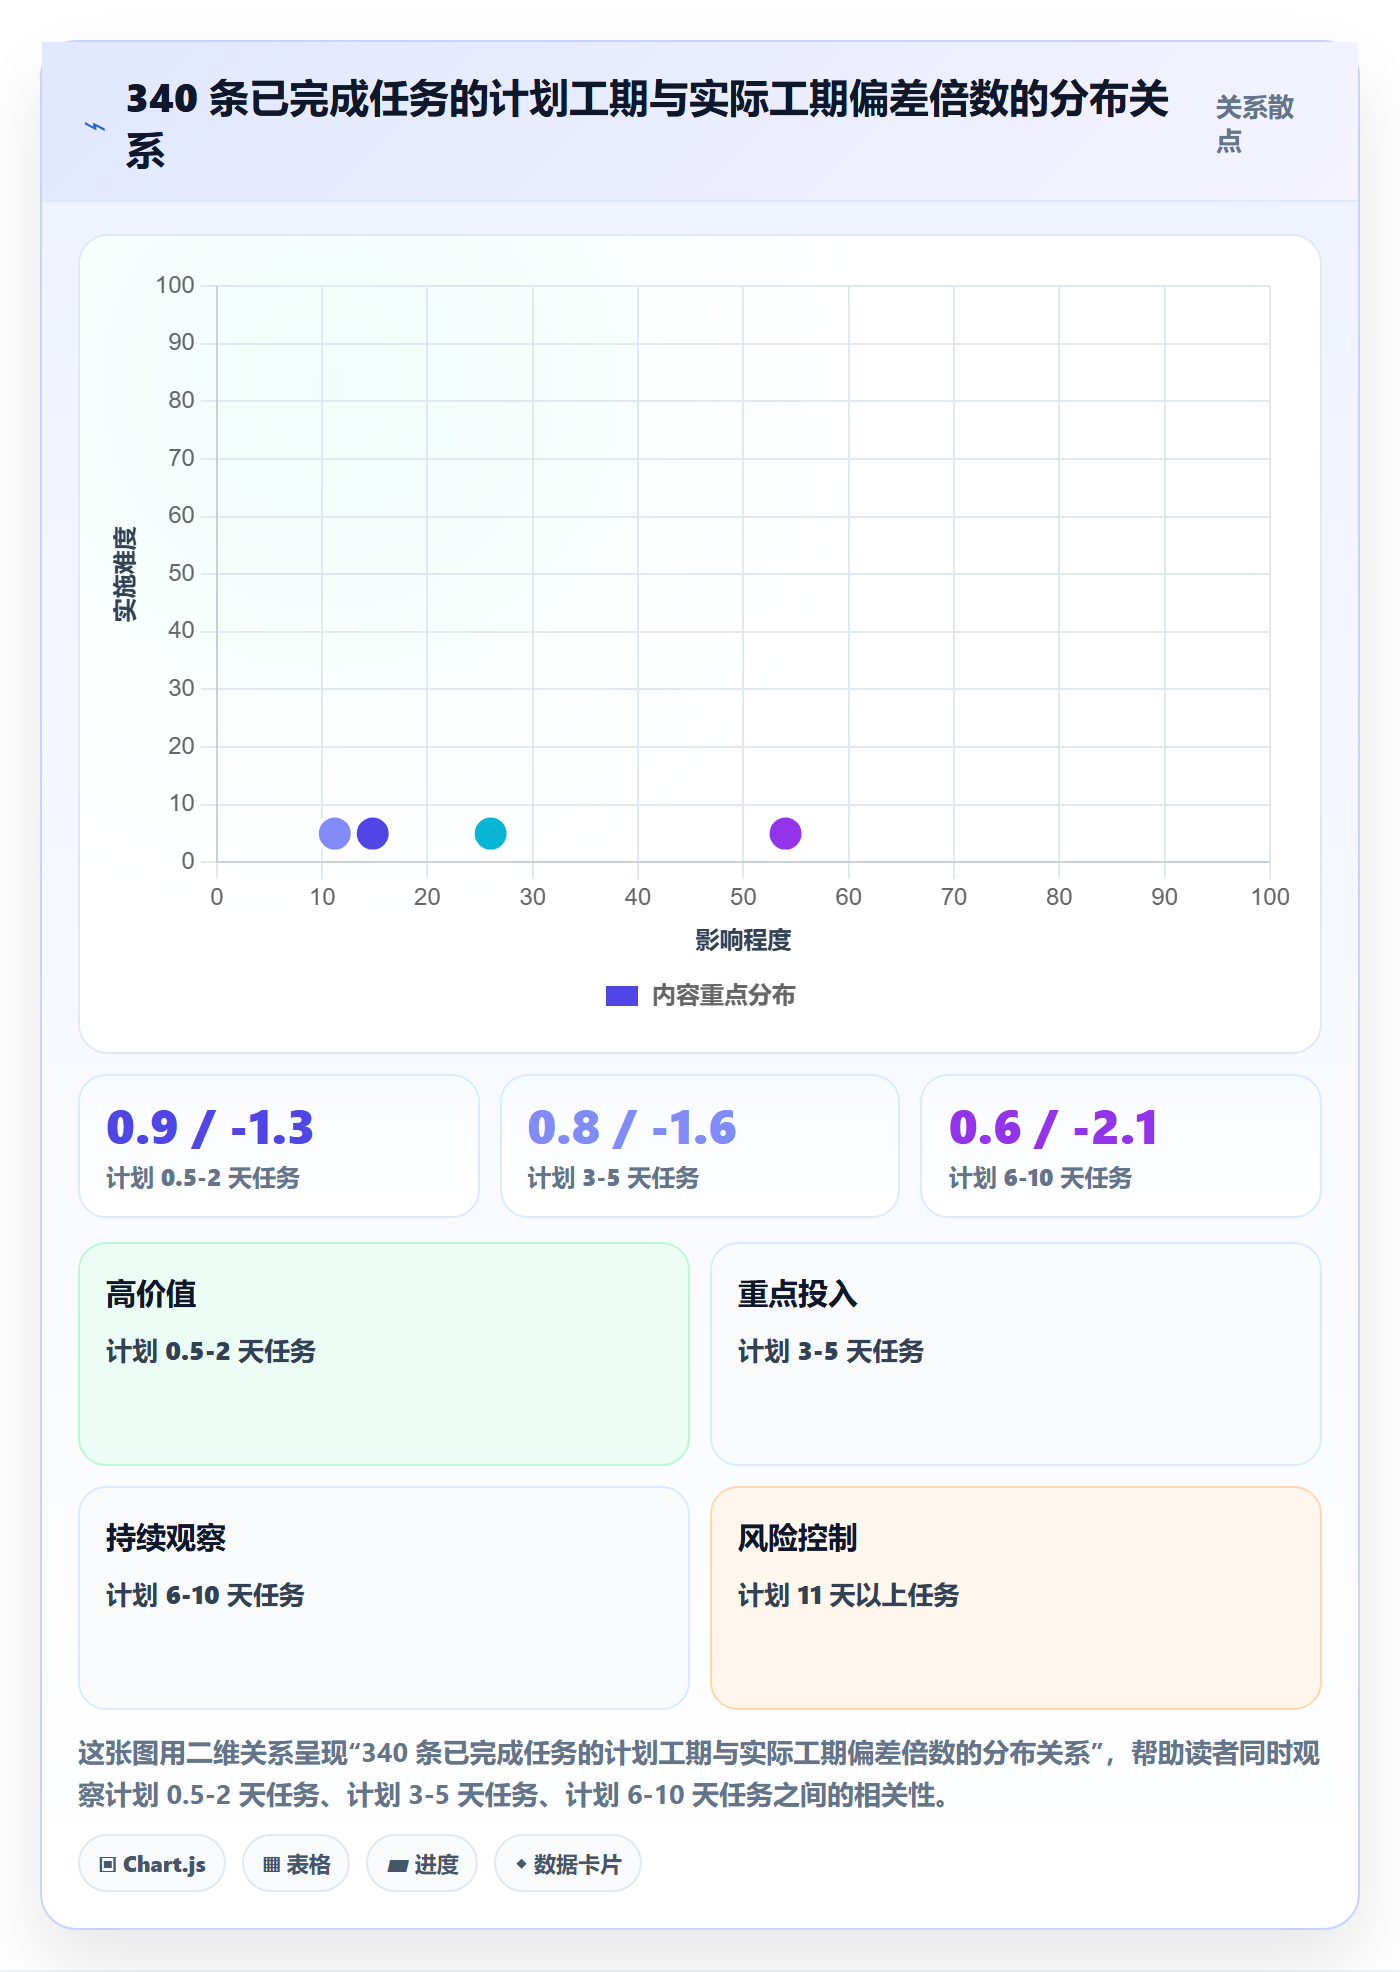Click the 重点投入 quadrant card
Screen dimensions: 1400x1972
point(1016,1354)
